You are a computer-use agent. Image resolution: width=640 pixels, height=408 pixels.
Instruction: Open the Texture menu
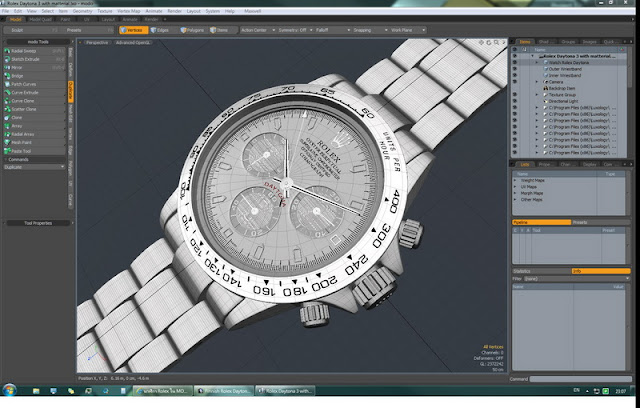tap(104, 11)
